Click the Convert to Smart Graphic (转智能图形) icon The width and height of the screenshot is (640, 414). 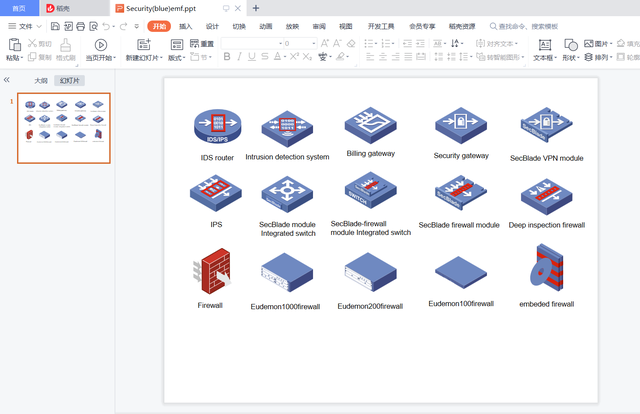[481, 57]
